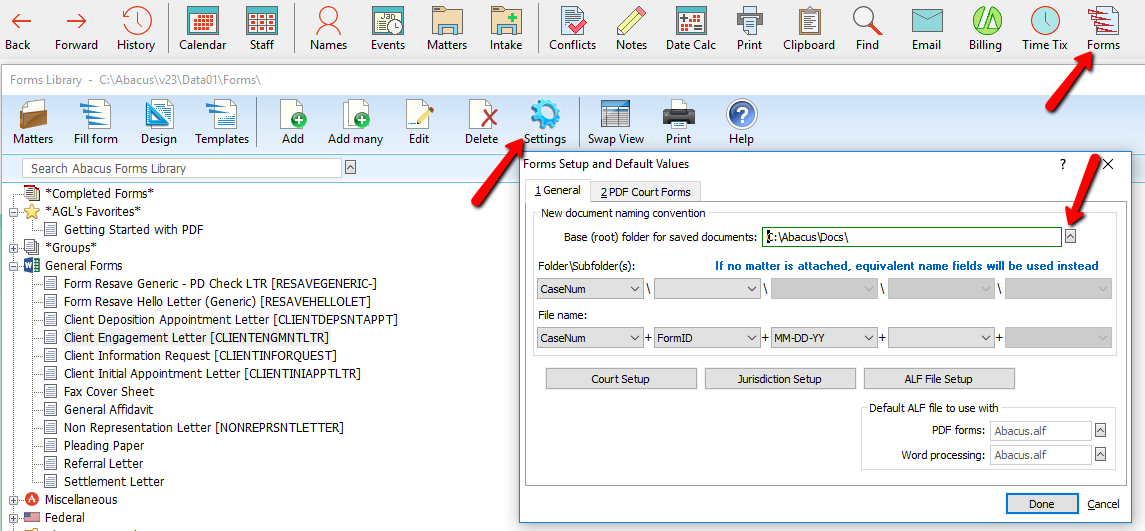Click the ALF File Setup button

[939, 379]
